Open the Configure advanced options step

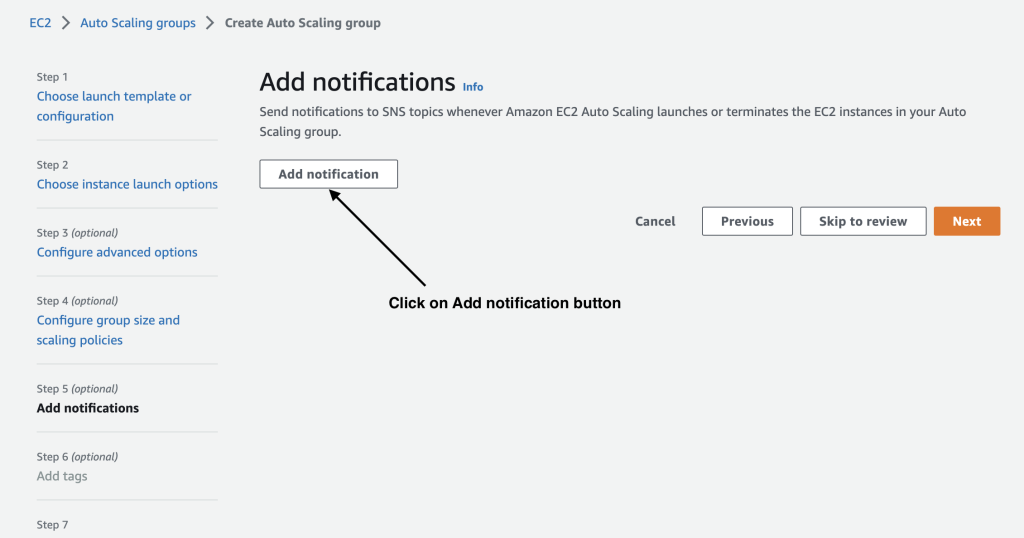(x=117, y=252)
